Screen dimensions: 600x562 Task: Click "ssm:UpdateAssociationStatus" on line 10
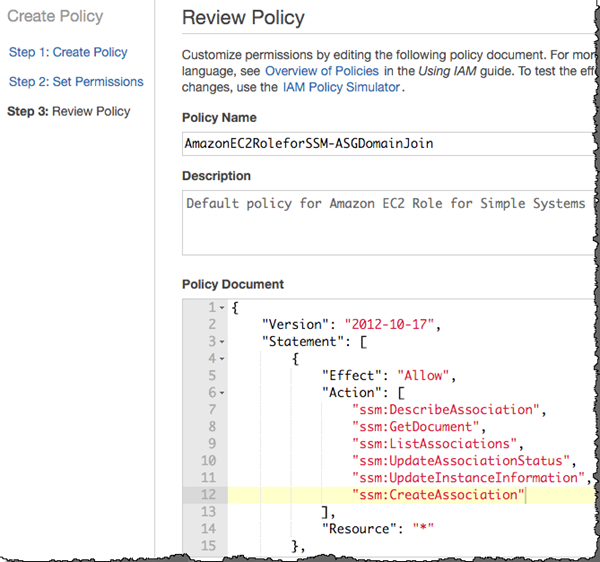click(x=461, y=461)
